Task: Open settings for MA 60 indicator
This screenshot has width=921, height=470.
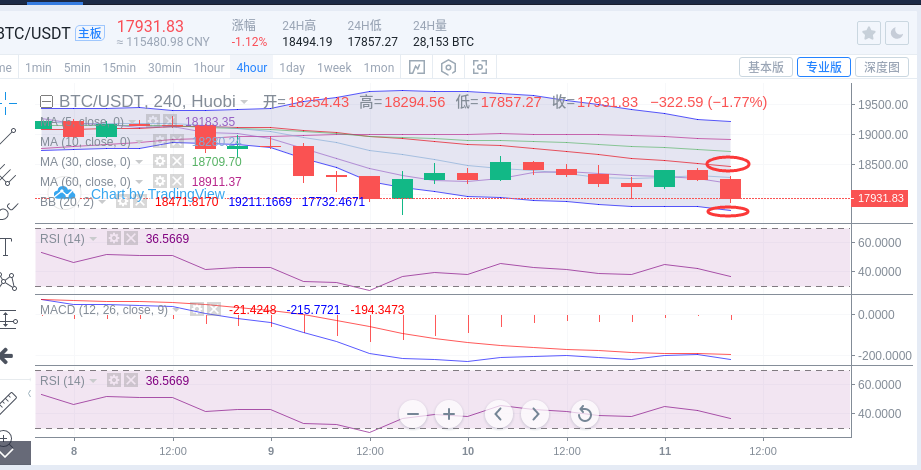Action: pyautogui.click(x=160, y=182)
